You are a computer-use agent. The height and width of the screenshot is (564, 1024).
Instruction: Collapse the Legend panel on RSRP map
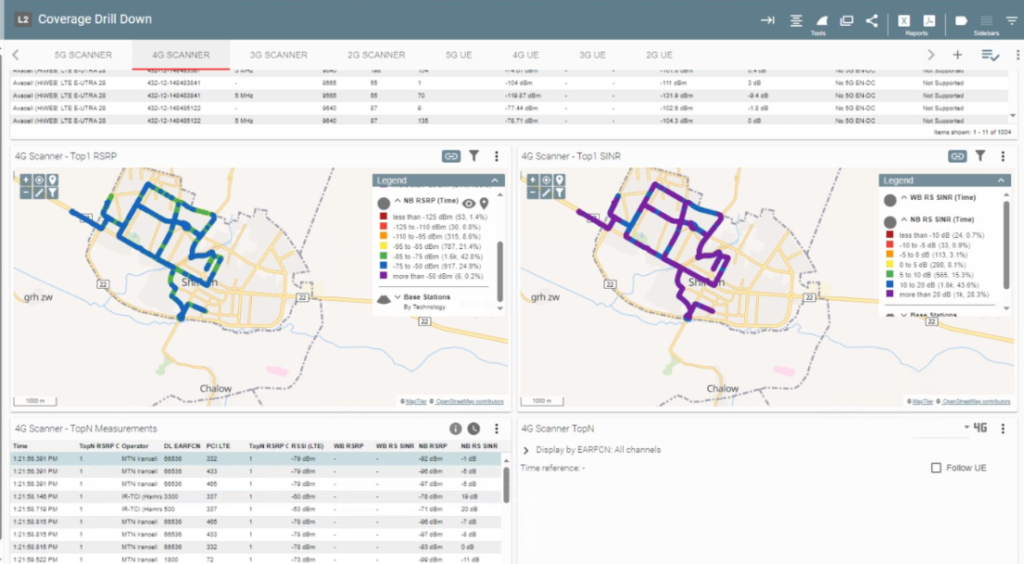click(493, 180)
